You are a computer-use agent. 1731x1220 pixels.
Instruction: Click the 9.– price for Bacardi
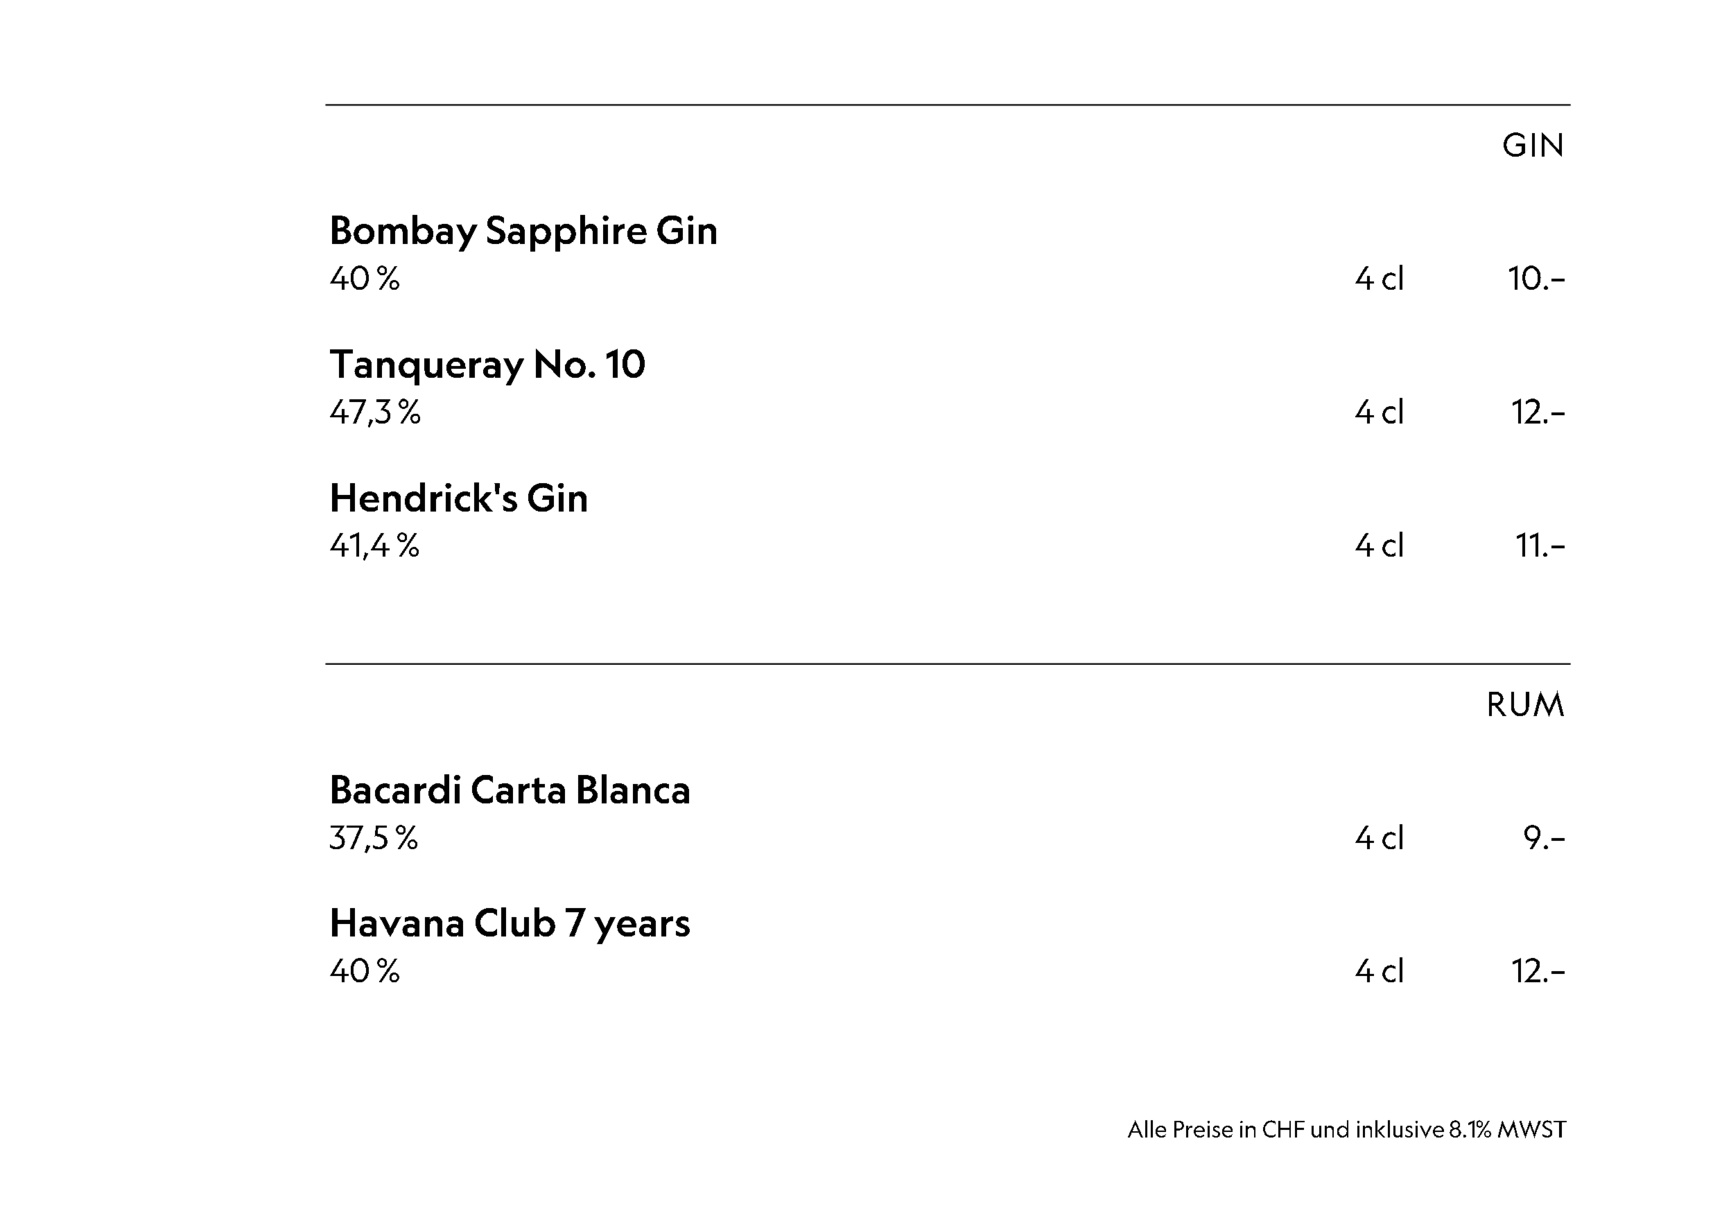click(x=1543, y=838)
